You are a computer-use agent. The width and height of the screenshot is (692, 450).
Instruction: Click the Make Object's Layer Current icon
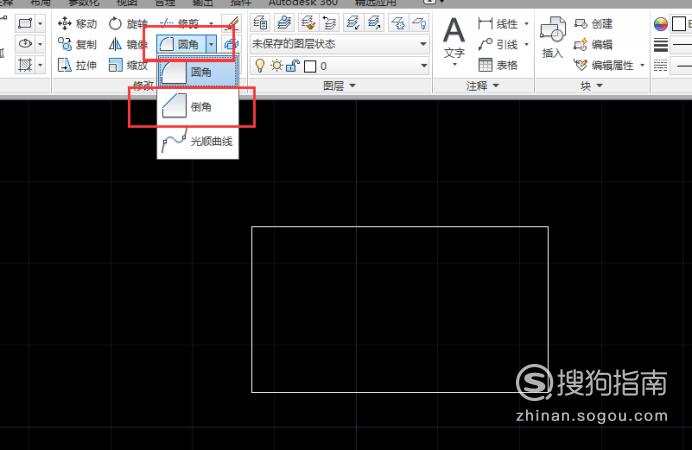(x=285, y=22)
